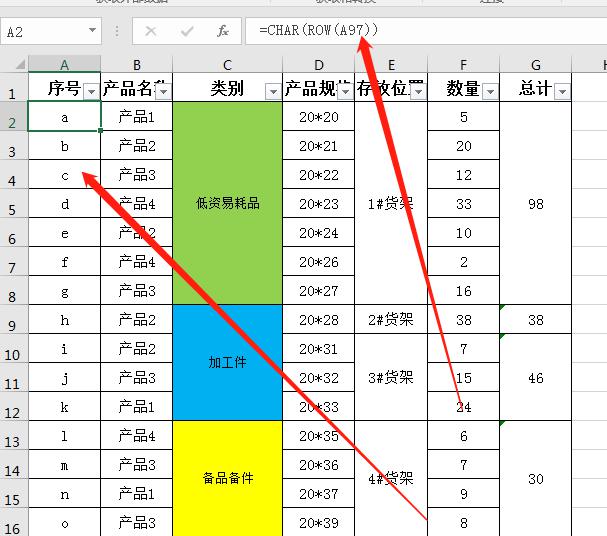
Task: Select row 9 header
Action: 14,320
